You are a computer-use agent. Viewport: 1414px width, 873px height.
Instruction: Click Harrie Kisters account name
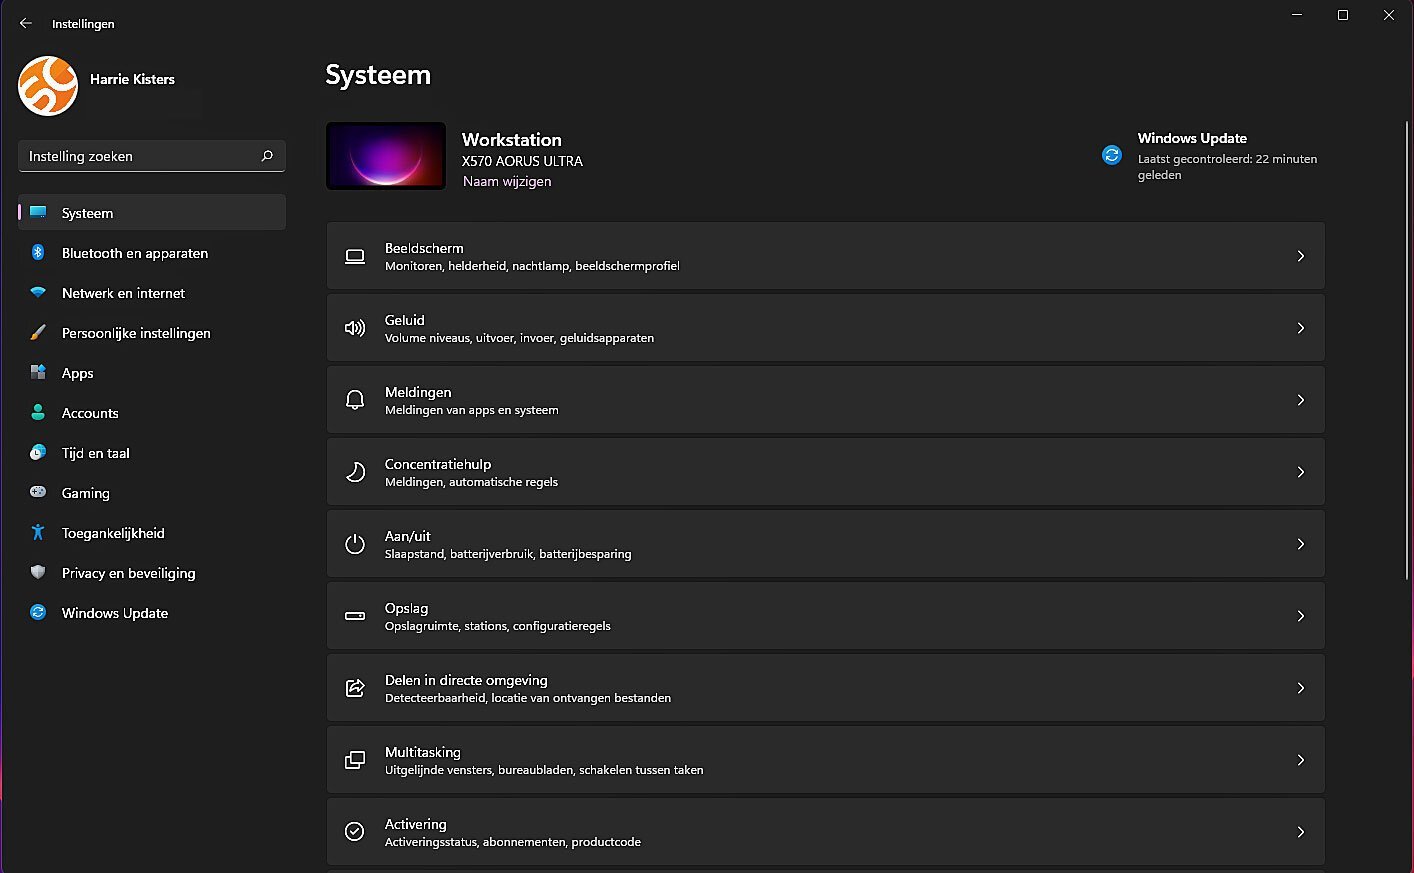(x=132, y=79)
